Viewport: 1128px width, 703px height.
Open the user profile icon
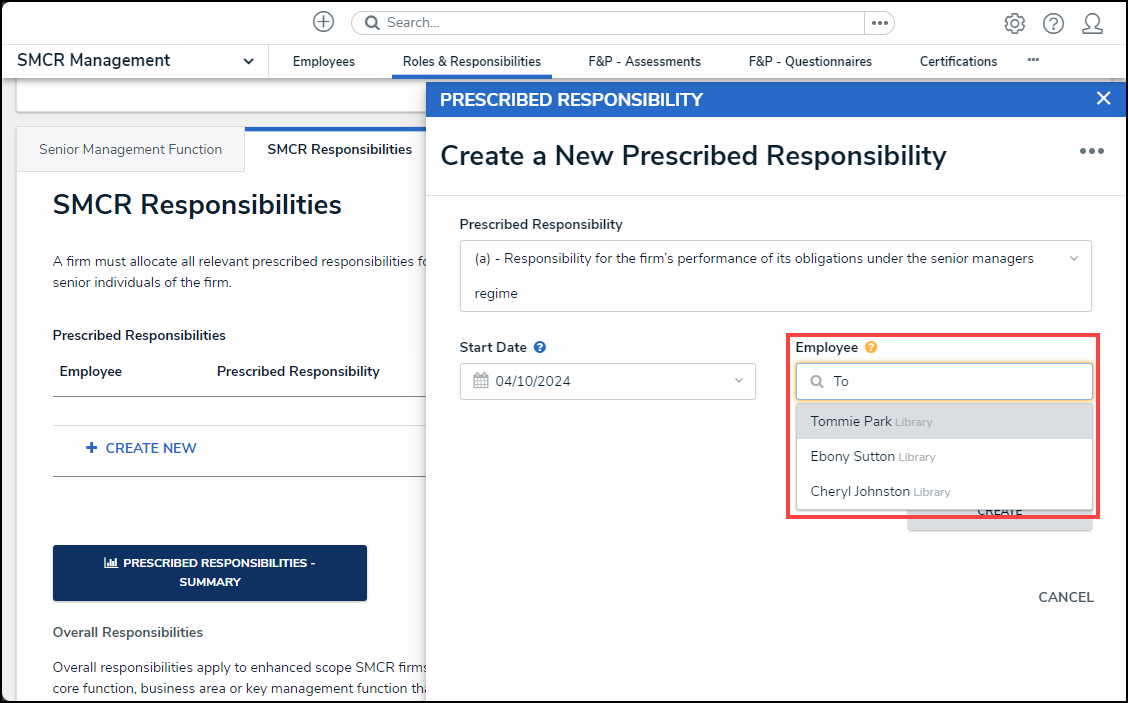(x=1092, y=23)
